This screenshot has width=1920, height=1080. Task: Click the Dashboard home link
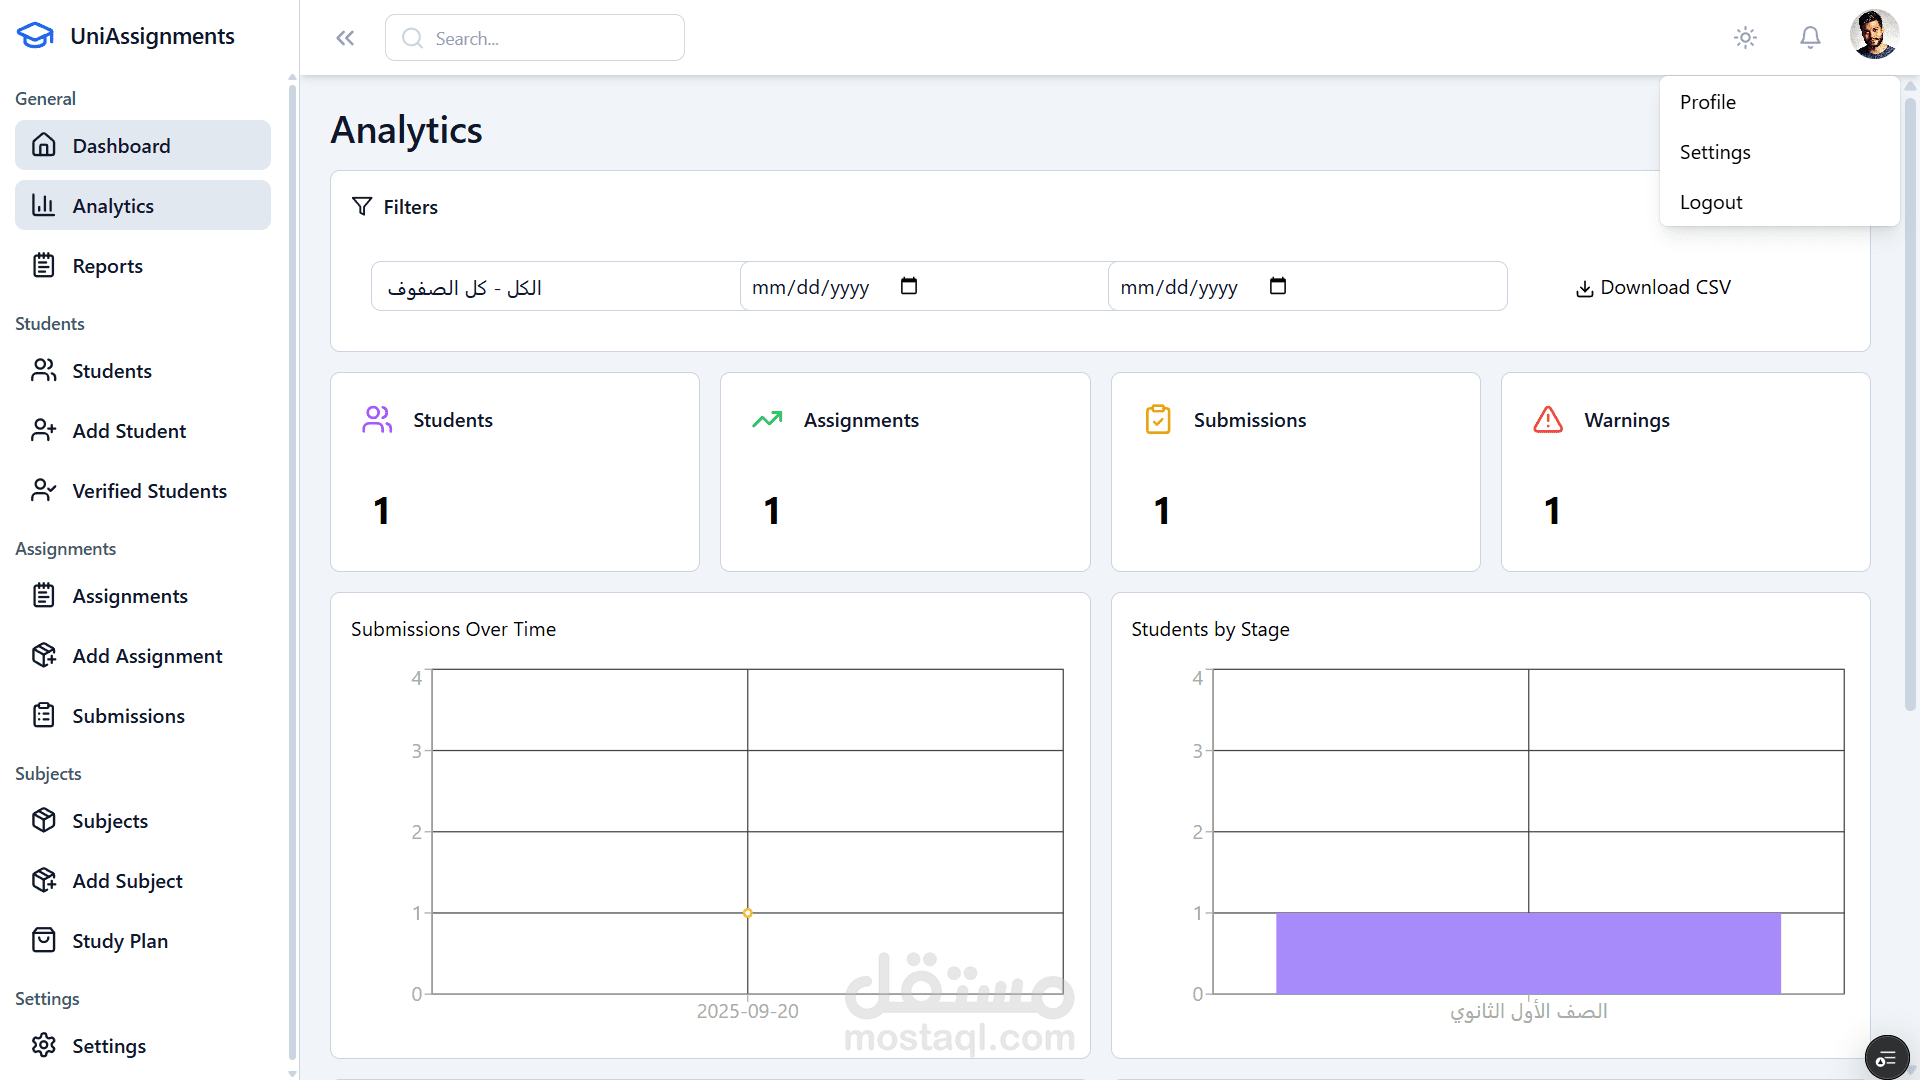click(121, 146)
